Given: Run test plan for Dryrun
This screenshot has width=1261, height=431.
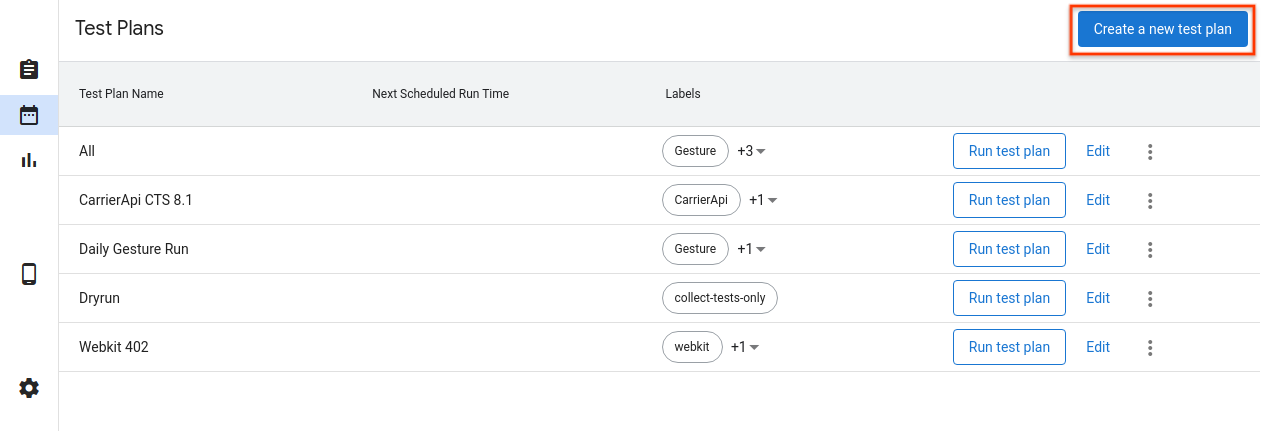Looking at the screenshot, I should tap(1009, 298).
